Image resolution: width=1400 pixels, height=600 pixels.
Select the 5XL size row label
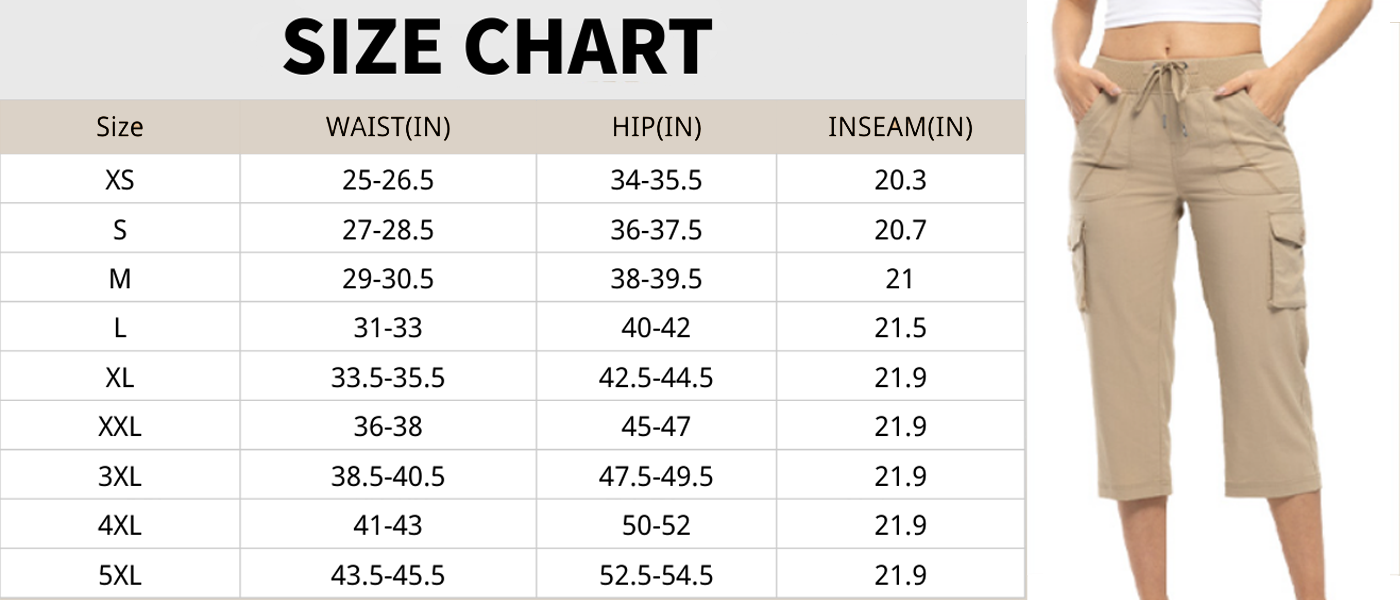120,575
